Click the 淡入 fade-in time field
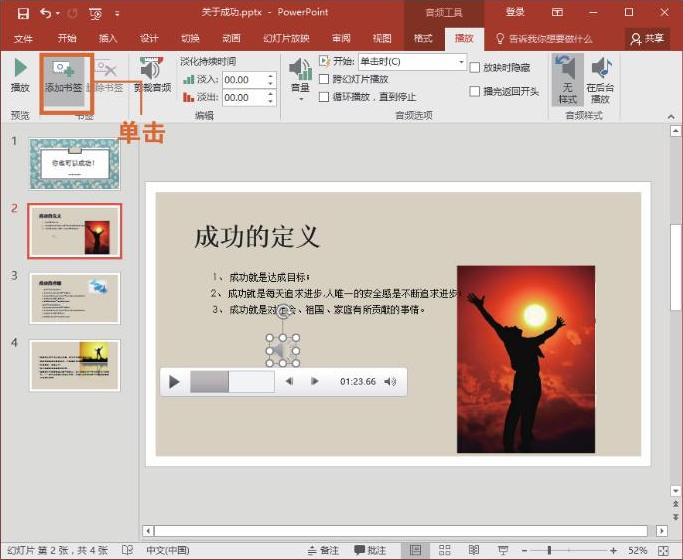This screenshot has width=683, height=560. tap(243, 80)
